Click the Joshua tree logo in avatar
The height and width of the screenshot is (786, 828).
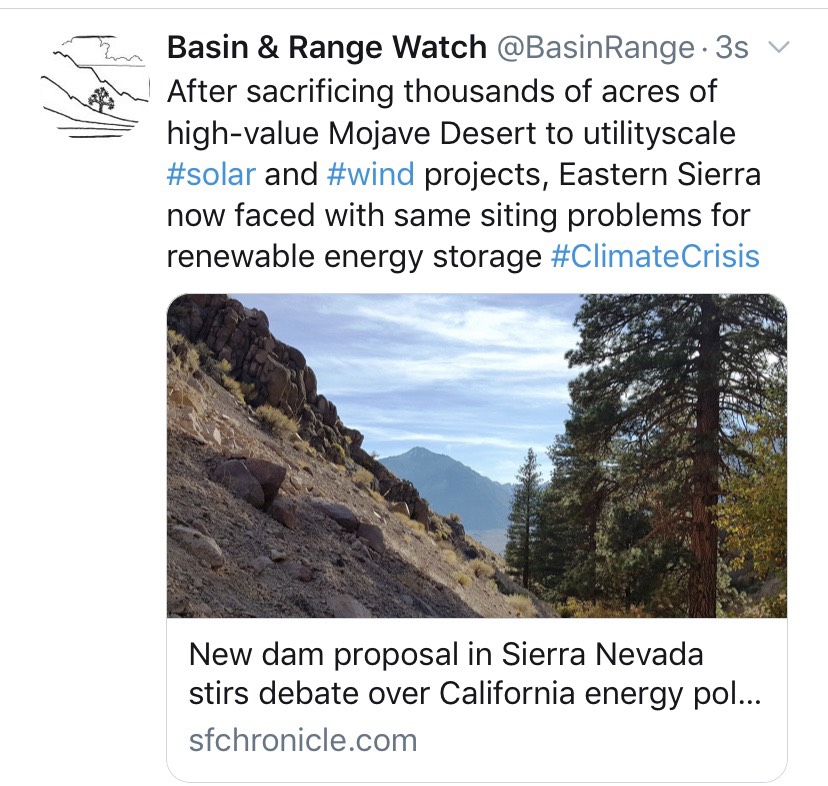[x=101, y=99]
